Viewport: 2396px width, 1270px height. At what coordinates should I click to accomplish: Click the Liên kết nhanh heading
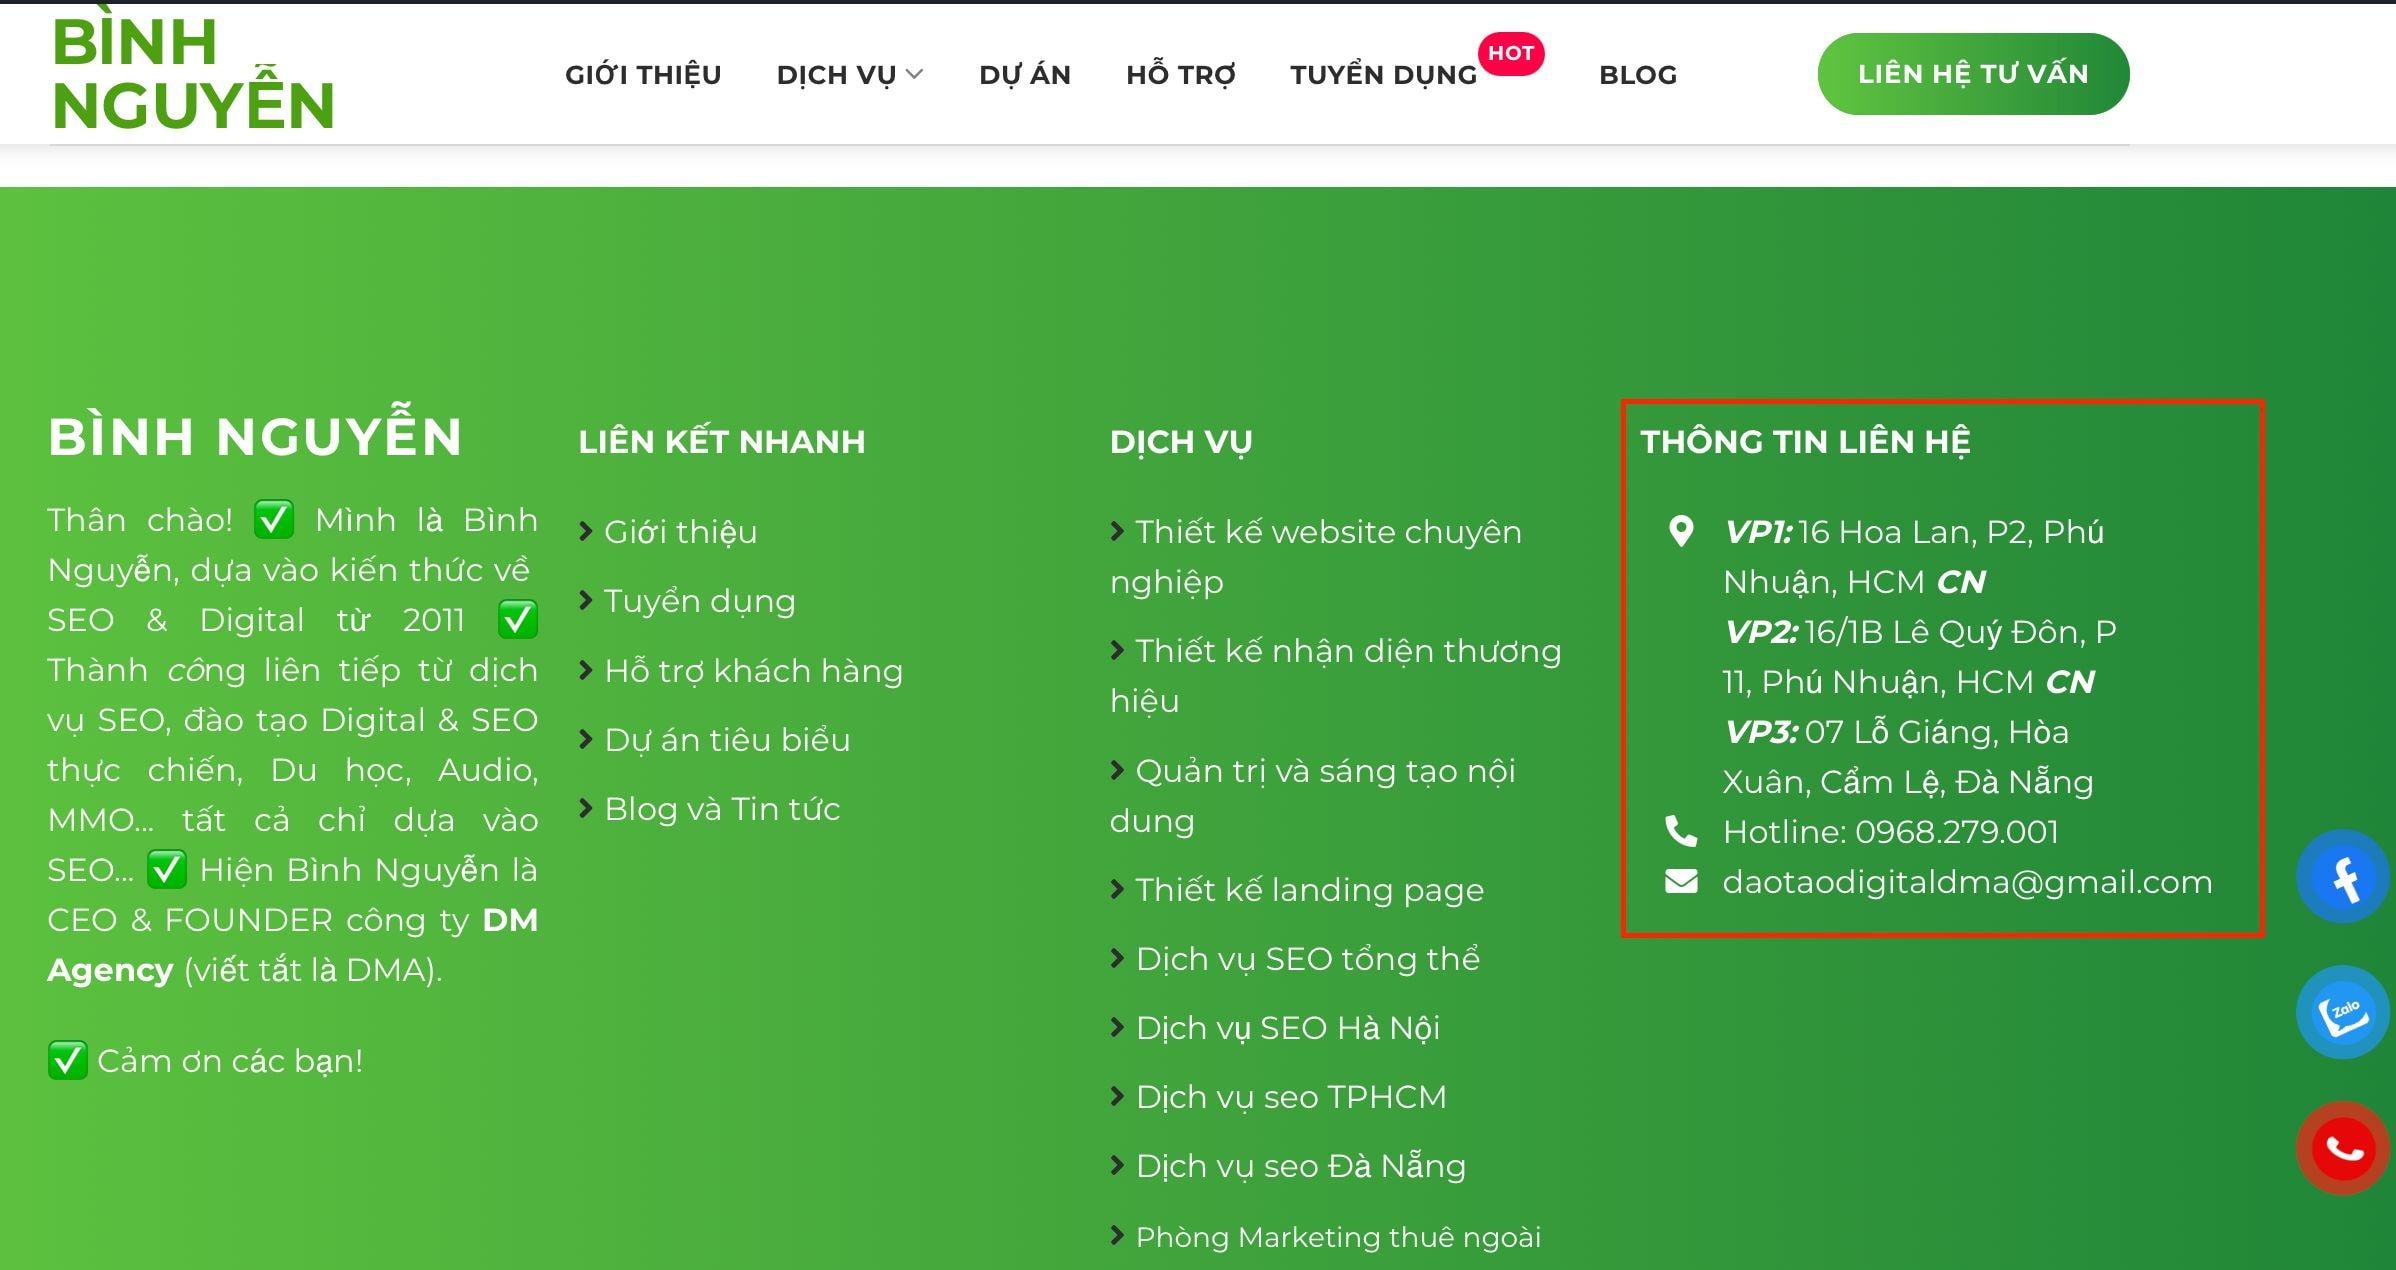pyautogui.click(x=722, y=441)
